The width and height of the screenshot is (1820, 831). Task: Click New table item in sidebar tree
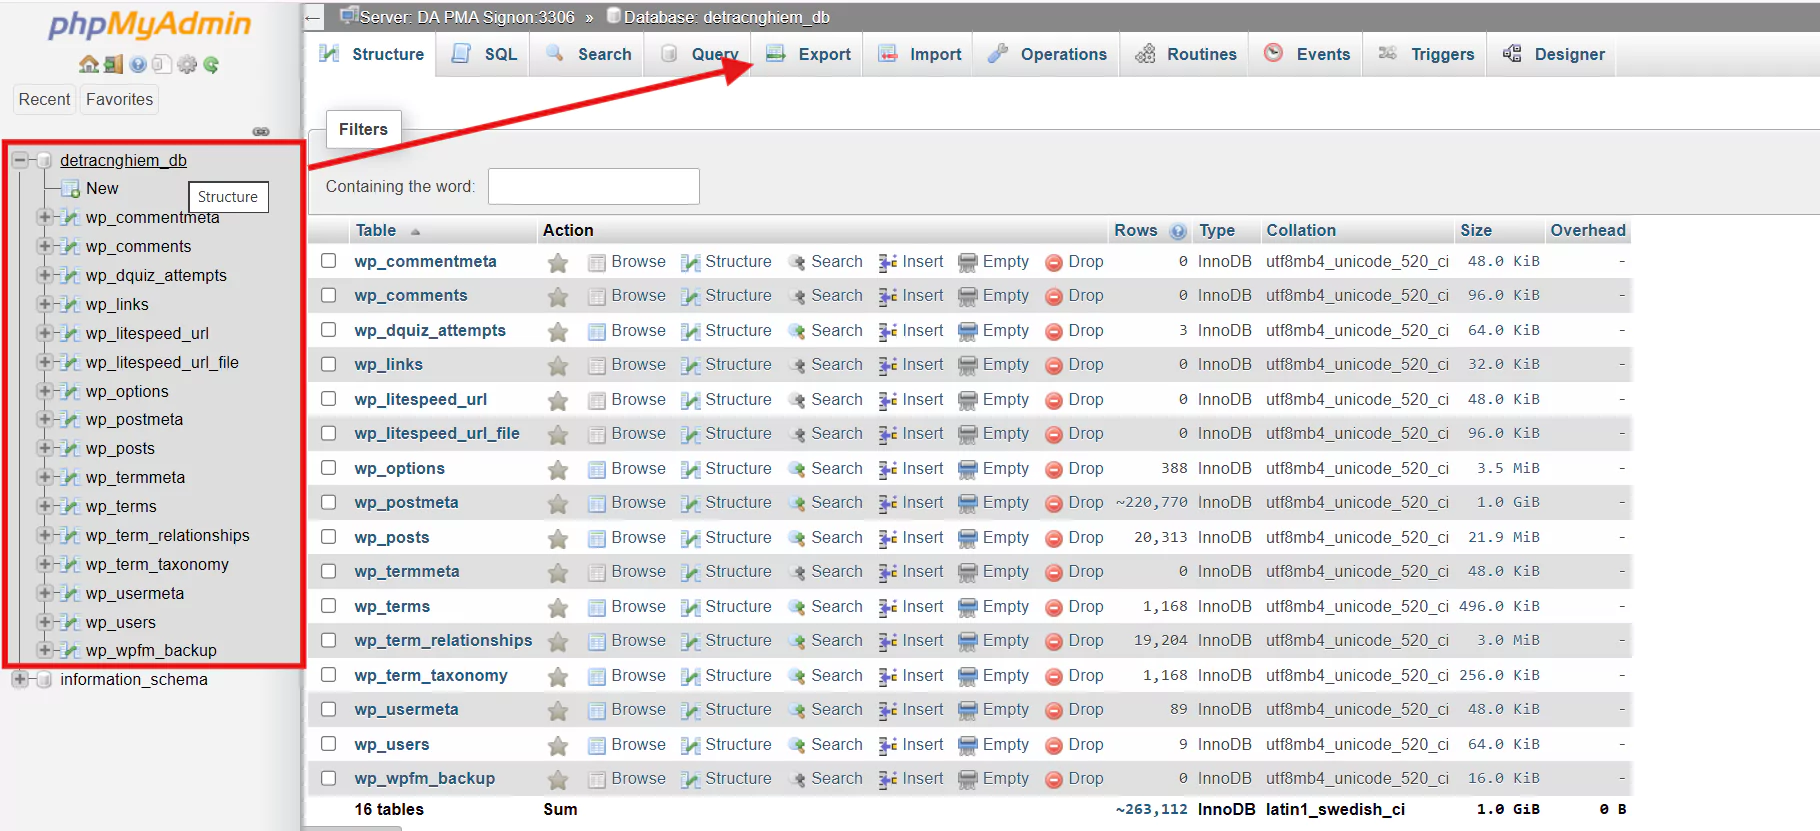(102, 188)
